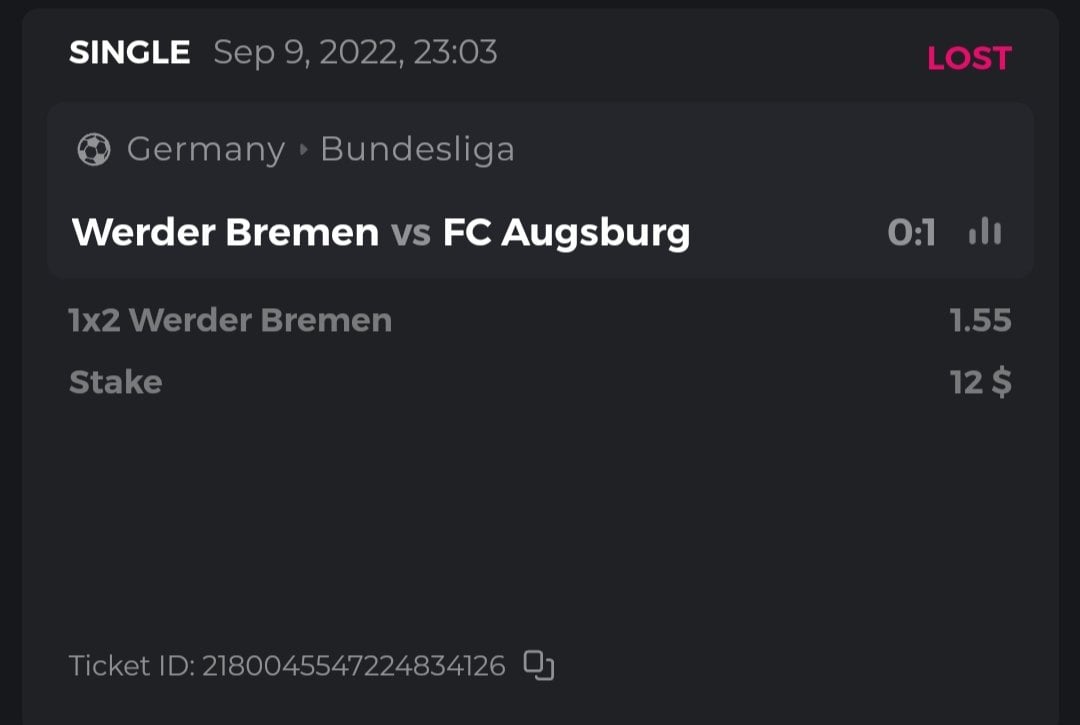1080x725 pixels.
Task: Click the arrow between Germany and Bundesliga
Action: [304, 150]
